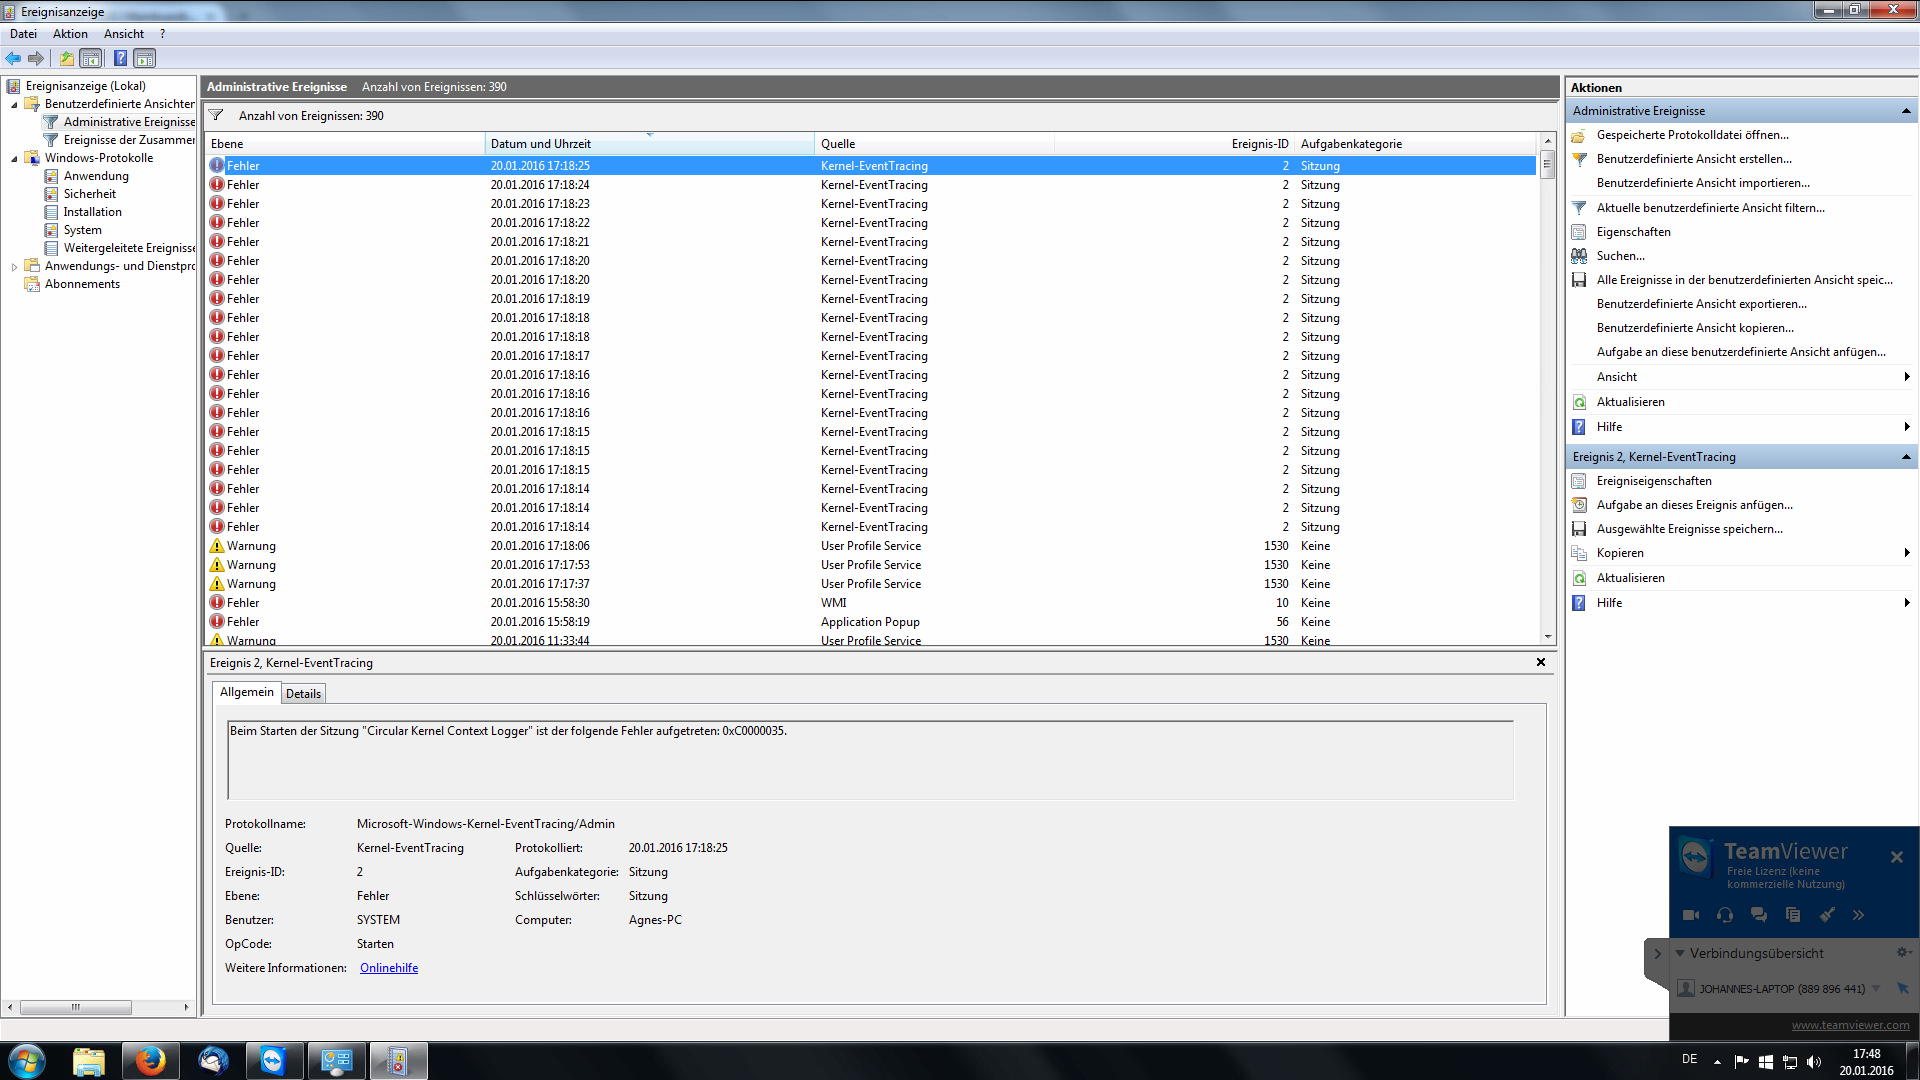Click the volume speaker tray icon
Screen dimensions: 1920x1080
pos(1814,1062)
